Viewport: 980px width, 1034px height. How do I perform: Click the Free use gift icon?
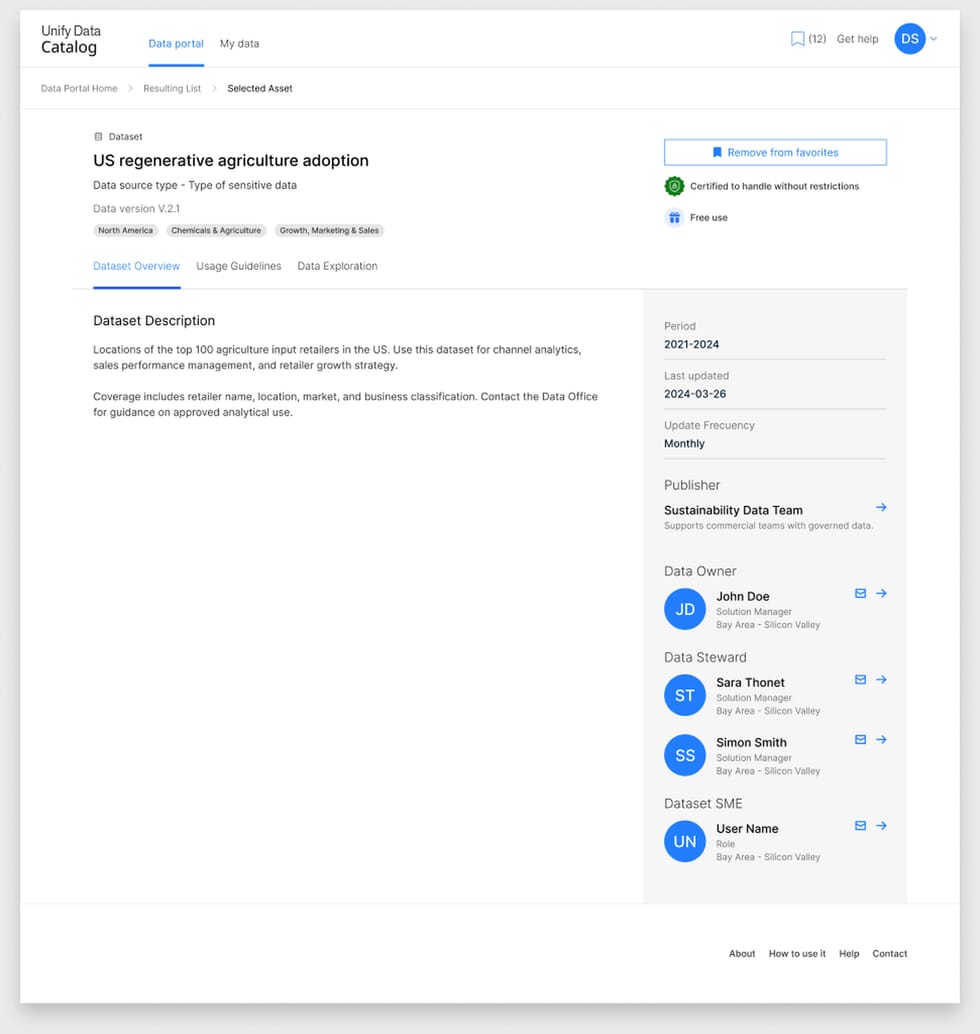click(674, 218)
